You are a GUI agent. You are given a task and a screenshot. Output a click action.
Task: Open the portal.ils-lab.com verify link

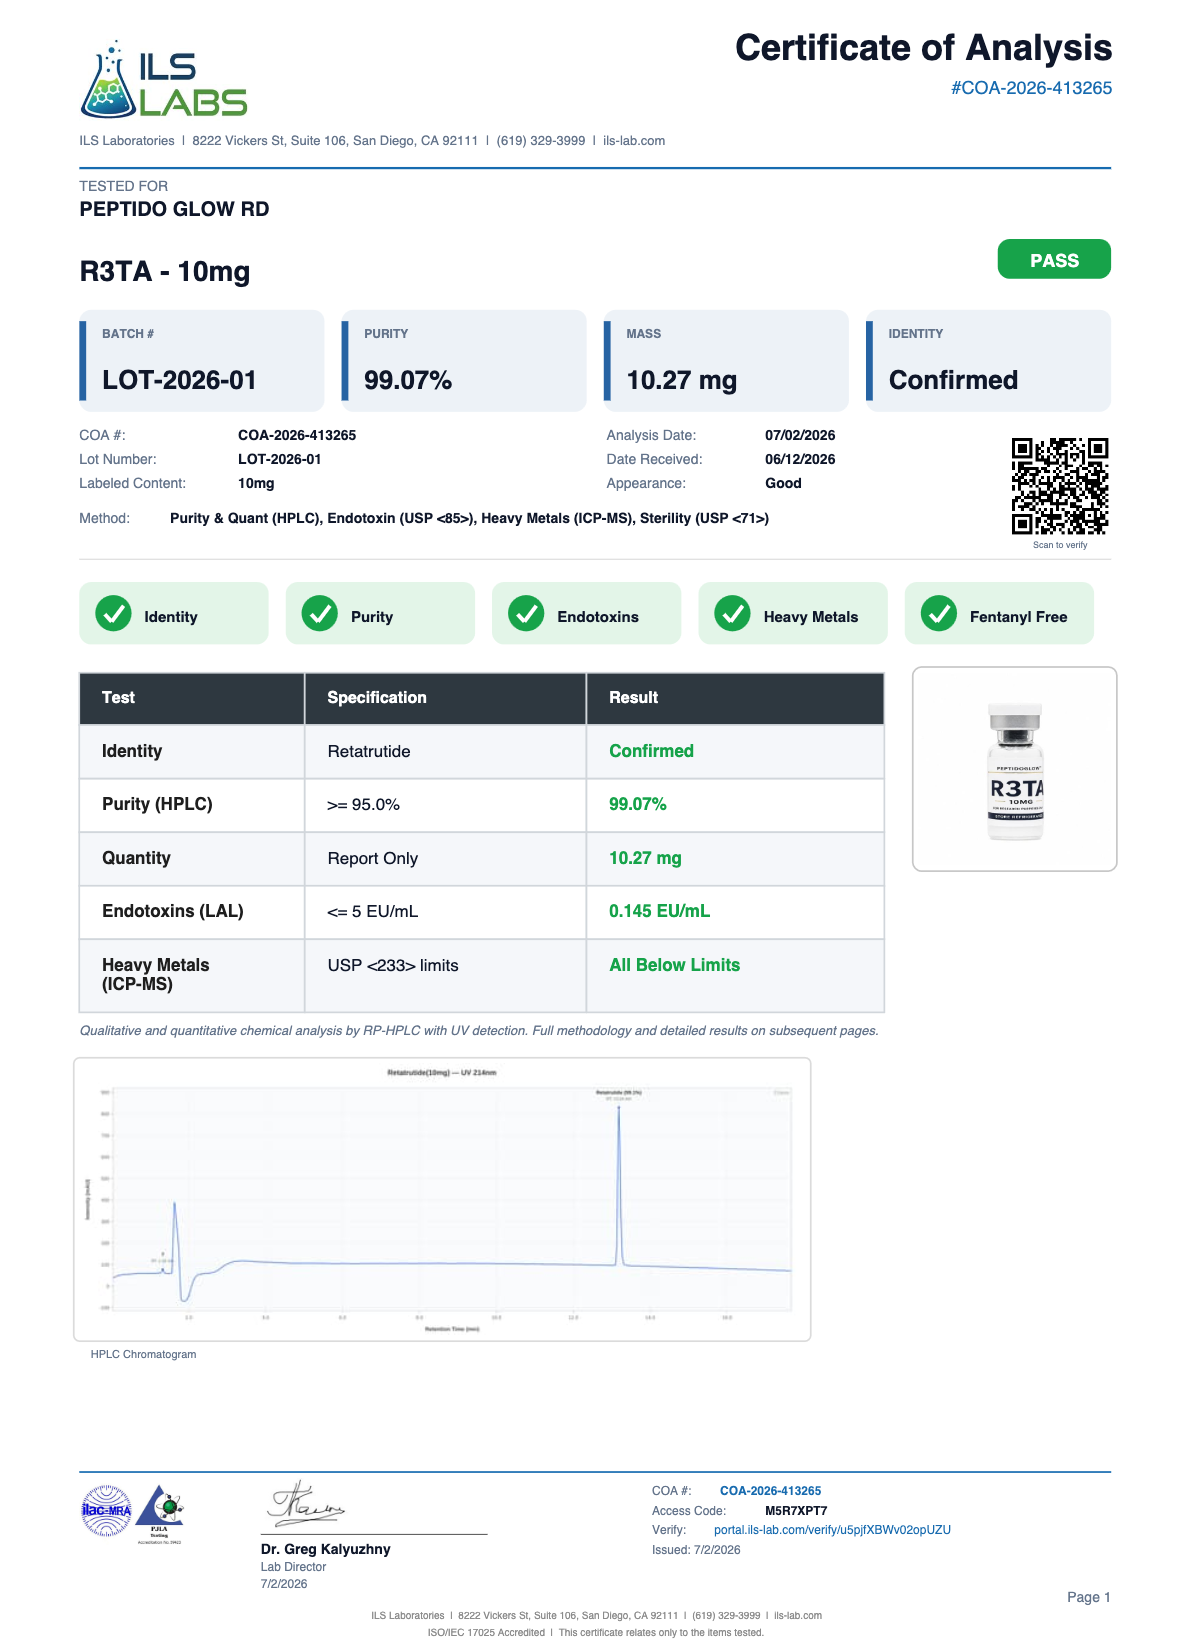(x=832, y=1530)
